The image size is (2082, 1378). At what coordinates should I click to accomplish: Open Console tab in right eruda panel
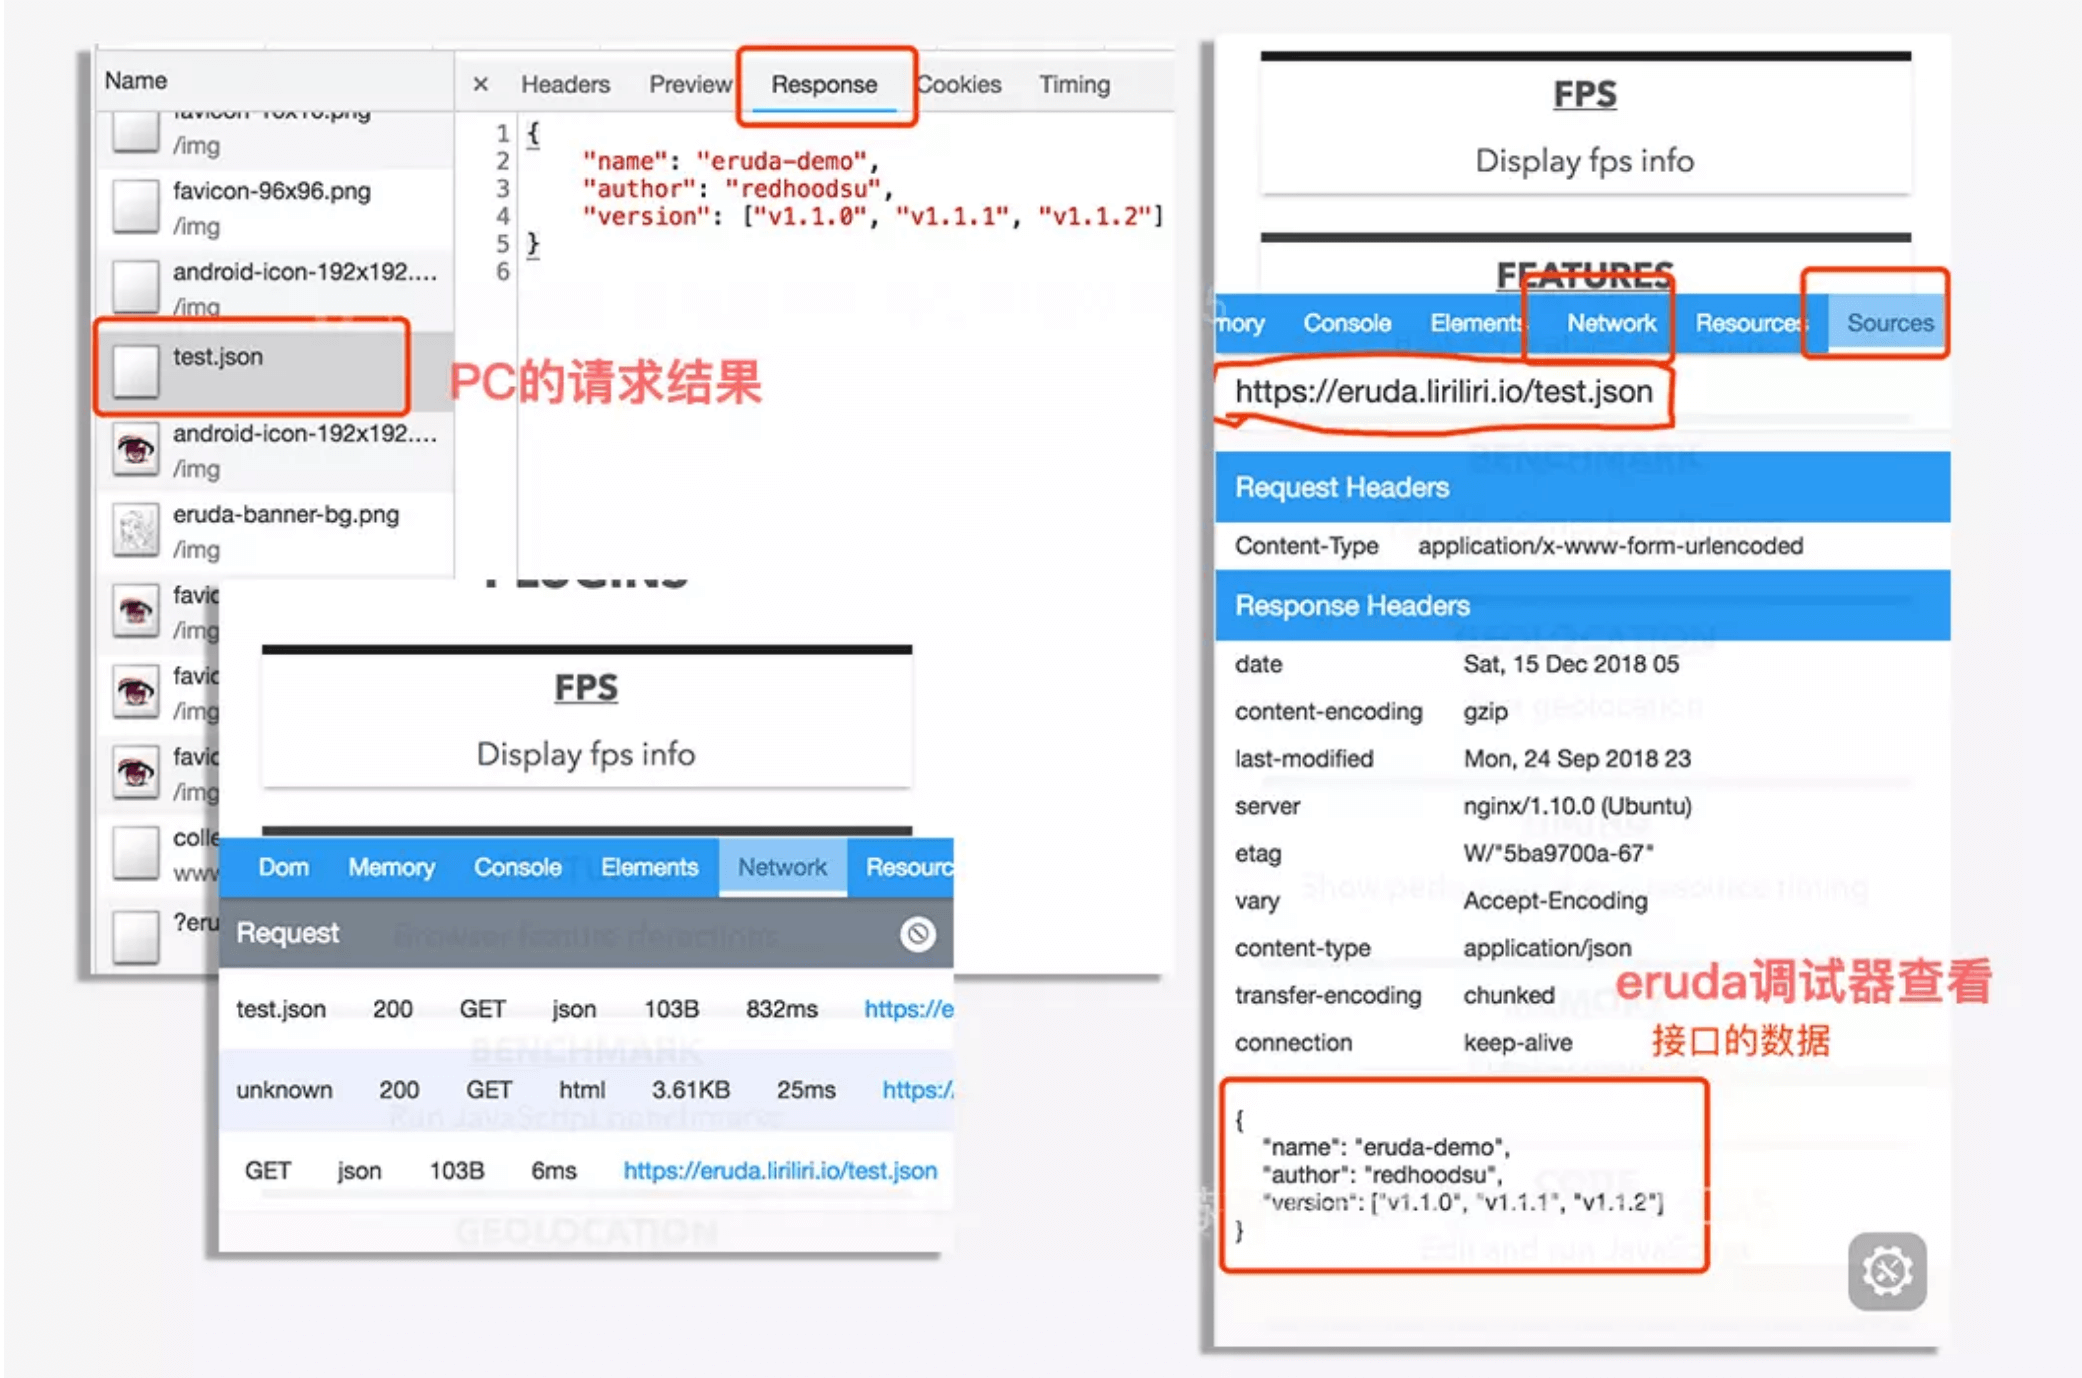pos(1347,323)
